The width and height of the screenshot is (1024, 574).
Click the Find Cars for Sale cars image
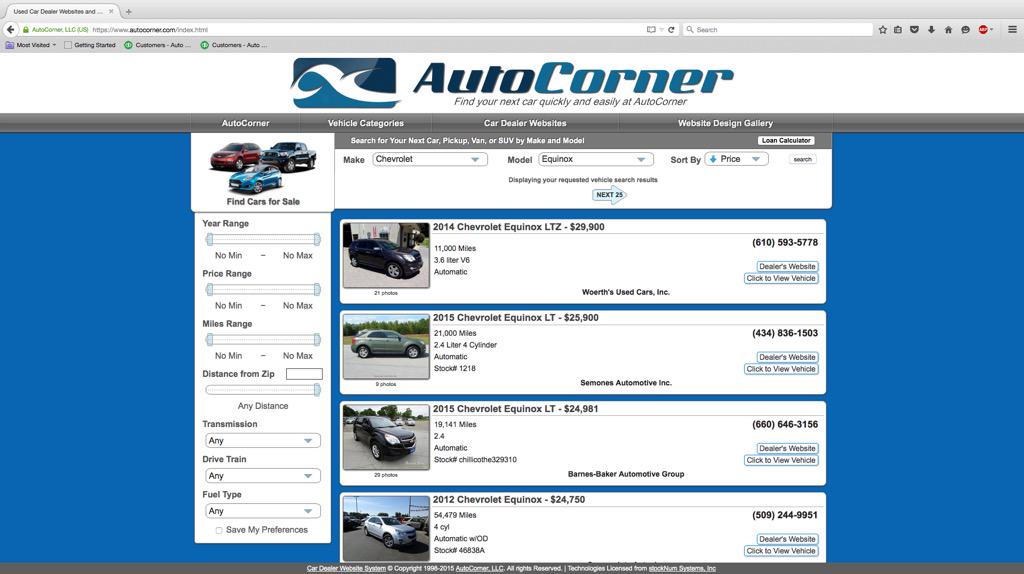263,167
